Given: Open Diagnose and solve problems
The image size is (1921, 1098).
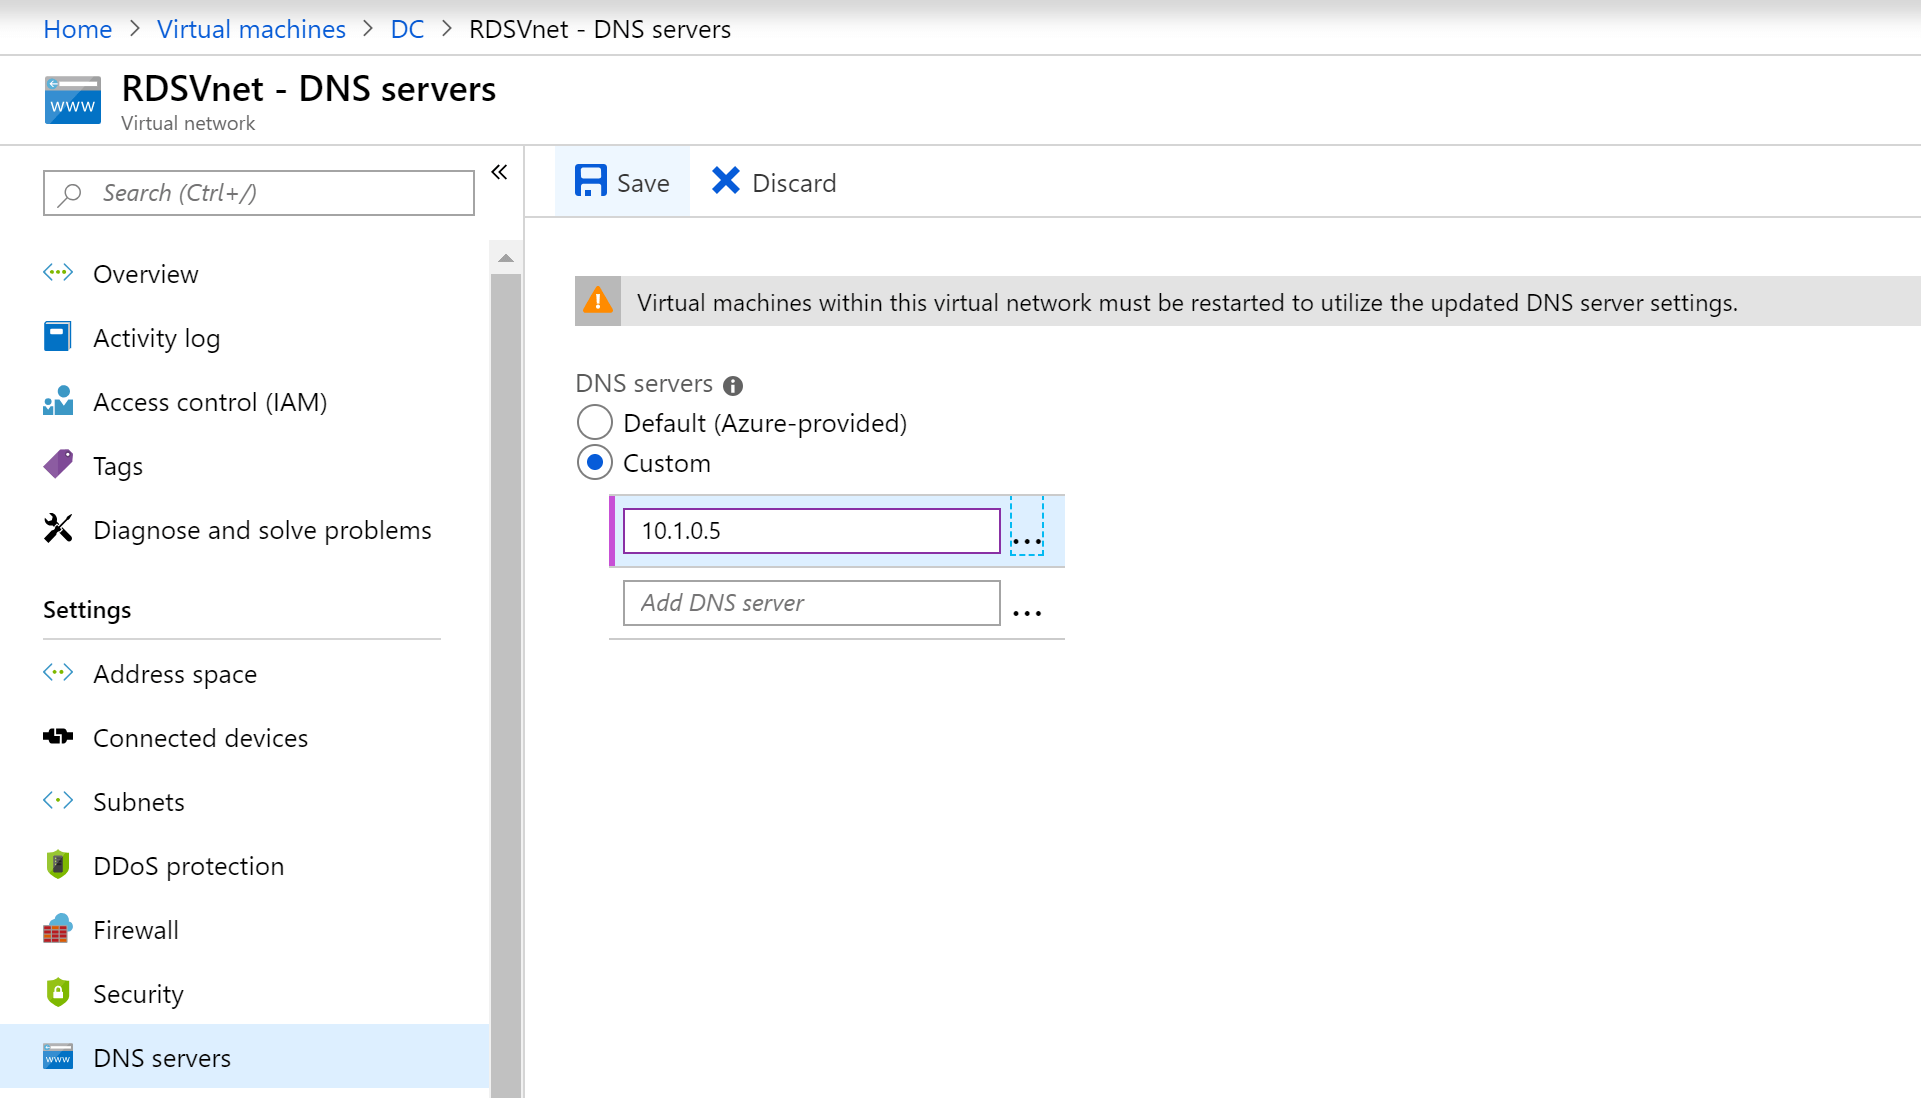Looking at the screenshot, I should 261,529.
